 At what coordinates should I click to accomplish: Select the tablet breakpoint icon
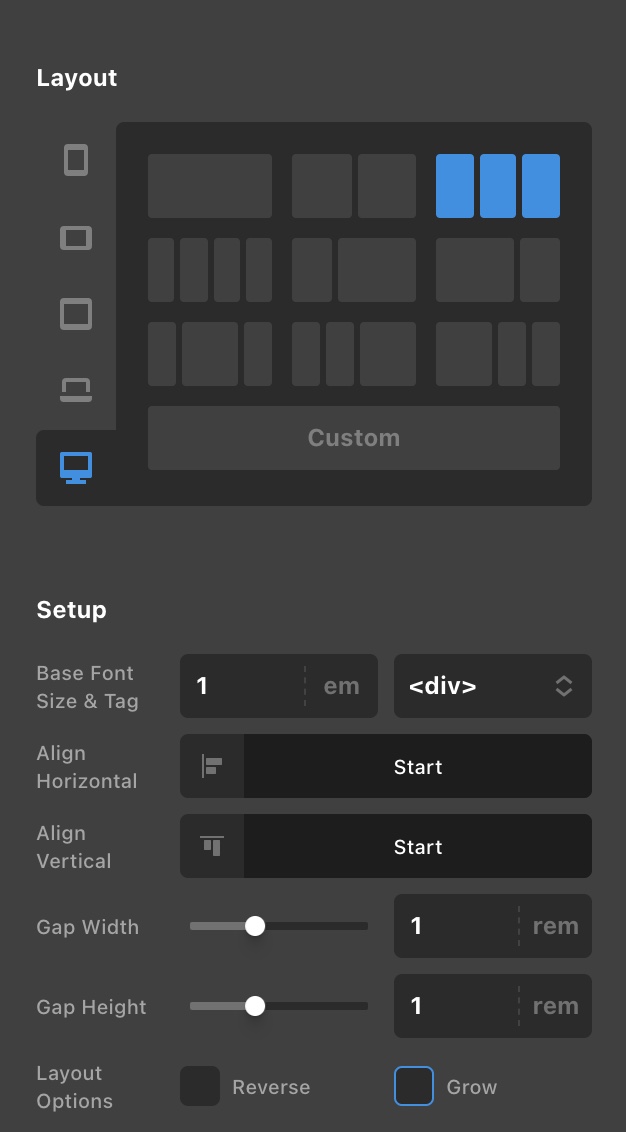point(76,314)
